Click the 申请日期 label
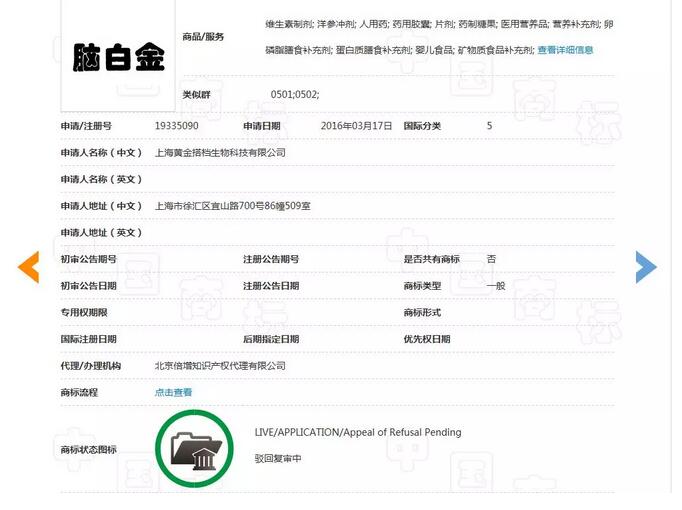The height and width of the screenshot is (510, 682). pyautogui.click(x=261, y=126)
